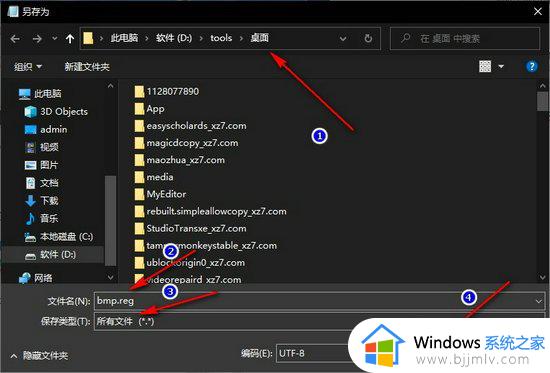550x373 pixels.
Task: Select admin in the sidebar
Action: [46, 129]
